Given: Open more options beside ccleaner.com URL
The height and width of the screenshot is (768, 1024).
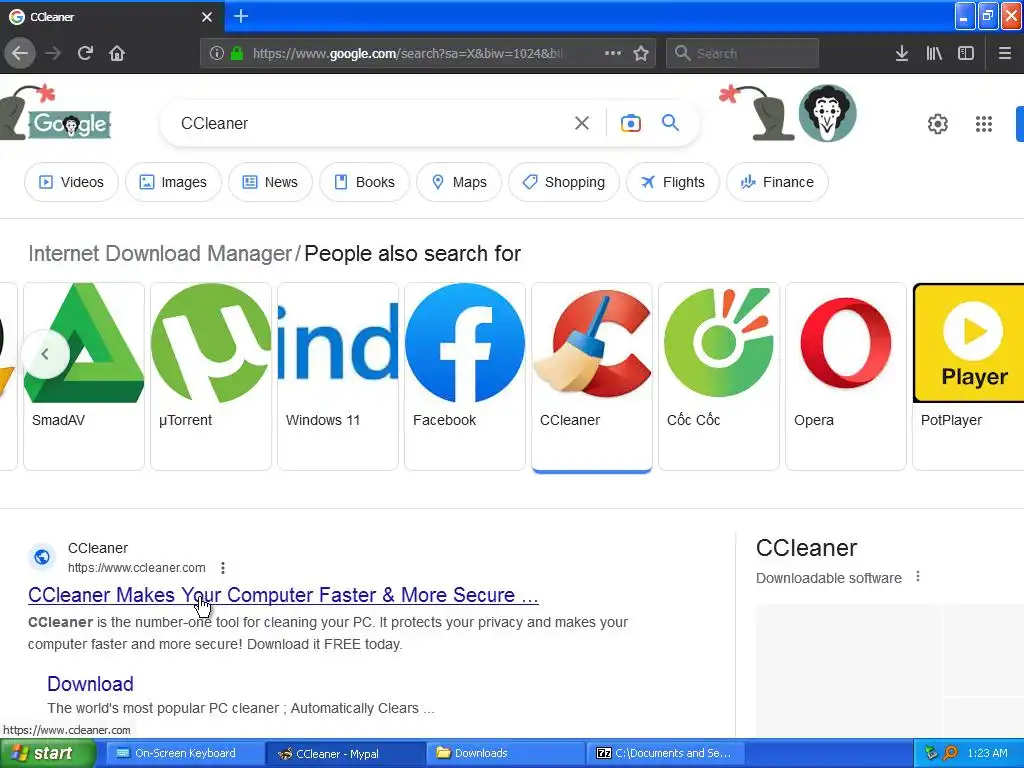Looking at the screenshot, I should tap(223, 568).
